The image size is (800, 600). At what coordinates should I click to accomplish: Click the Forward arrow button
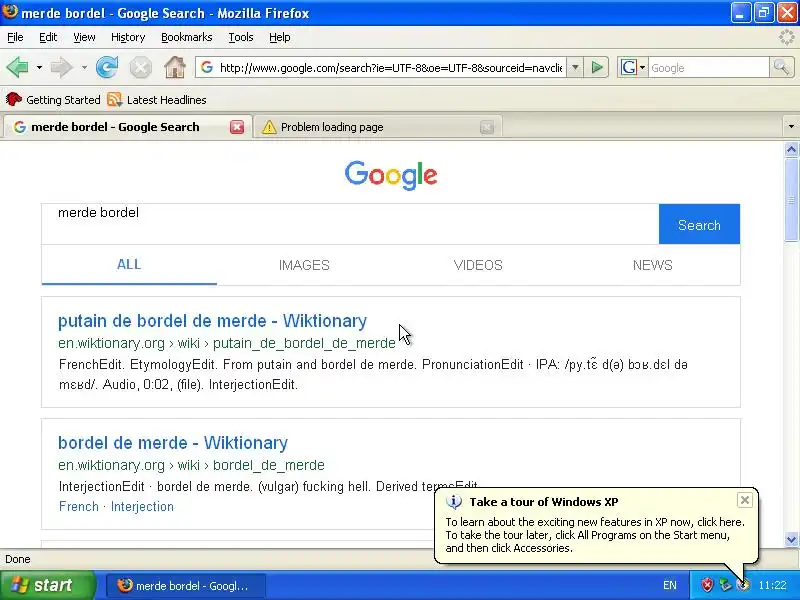pyautogui.click(x=62, y=67)
